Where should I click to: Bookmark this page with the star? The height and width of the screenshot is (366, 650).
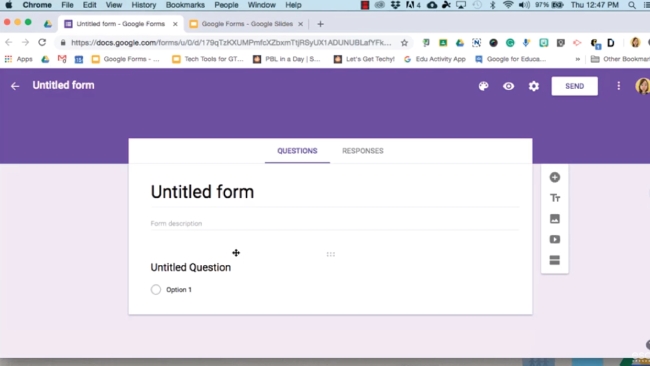404,43
